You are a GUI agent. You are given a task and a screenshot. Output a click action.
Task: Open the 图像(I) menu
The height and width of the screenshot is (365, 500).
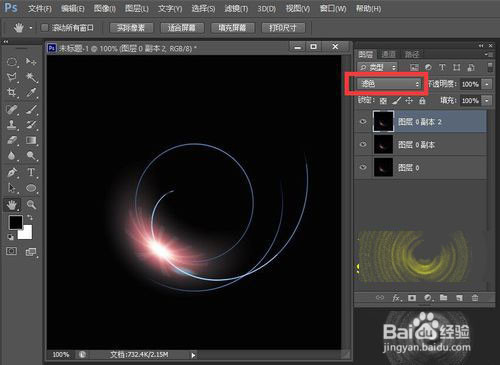(105, 9)
